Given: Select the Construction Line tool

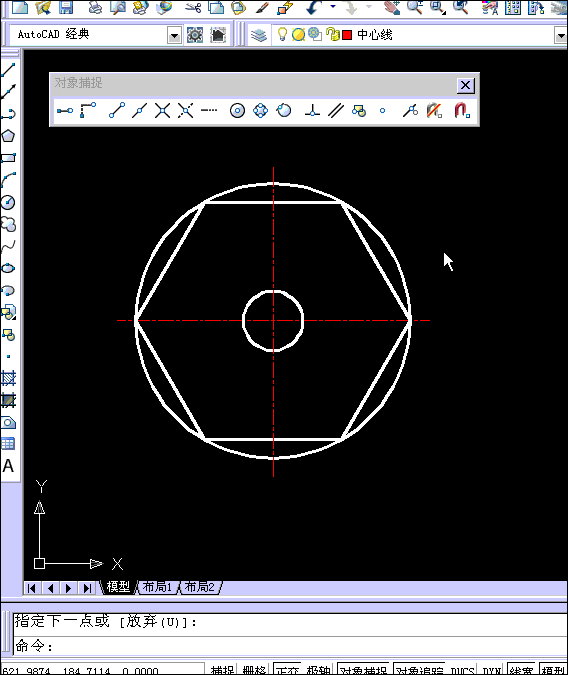Looking at the screenshot, I should [x=8, y=91].
